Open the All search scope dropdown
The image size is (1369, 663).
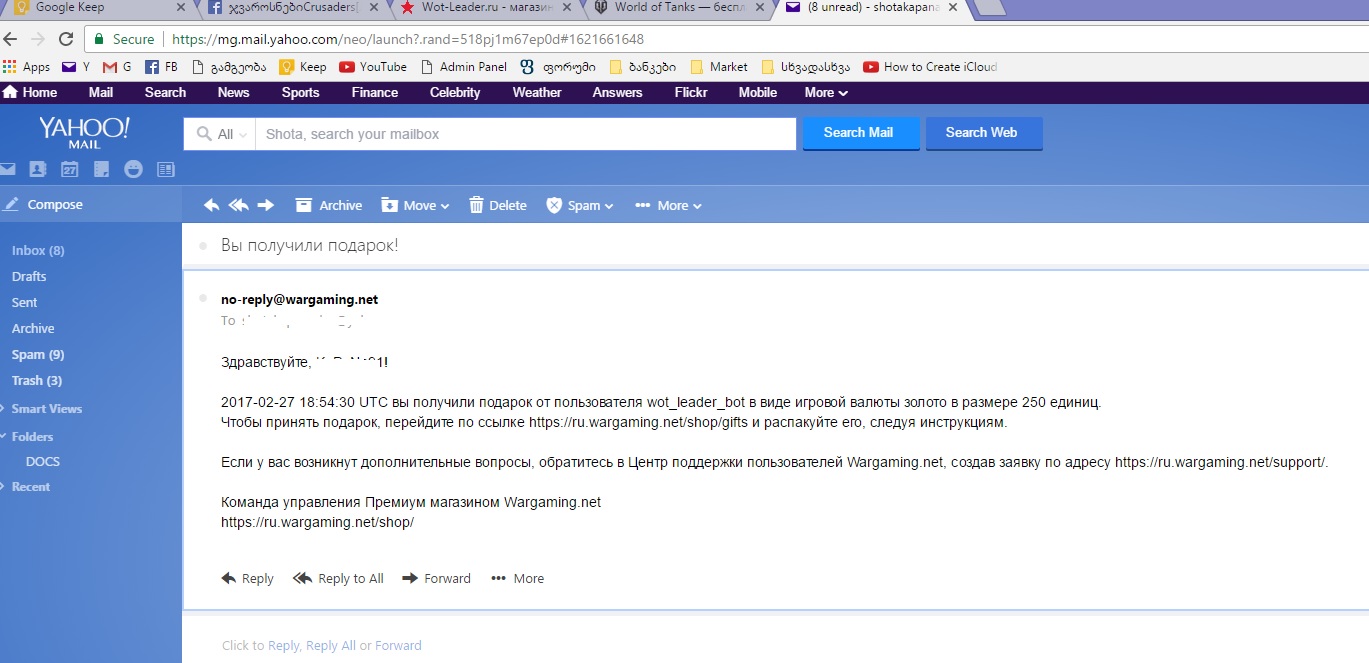click(220, 134)
